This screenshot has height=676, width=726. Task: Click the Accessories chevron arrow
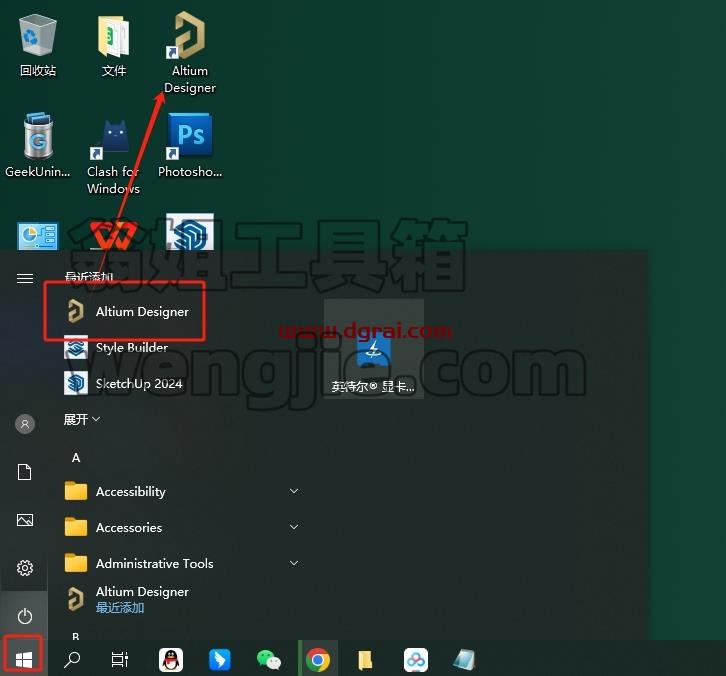click(x=294, y=527)
